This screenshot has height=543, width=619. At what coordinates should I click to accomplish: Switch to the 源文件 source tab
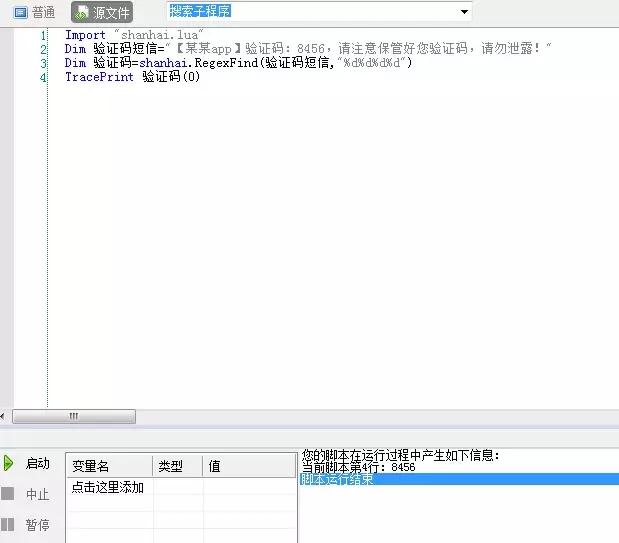(102, 13)
